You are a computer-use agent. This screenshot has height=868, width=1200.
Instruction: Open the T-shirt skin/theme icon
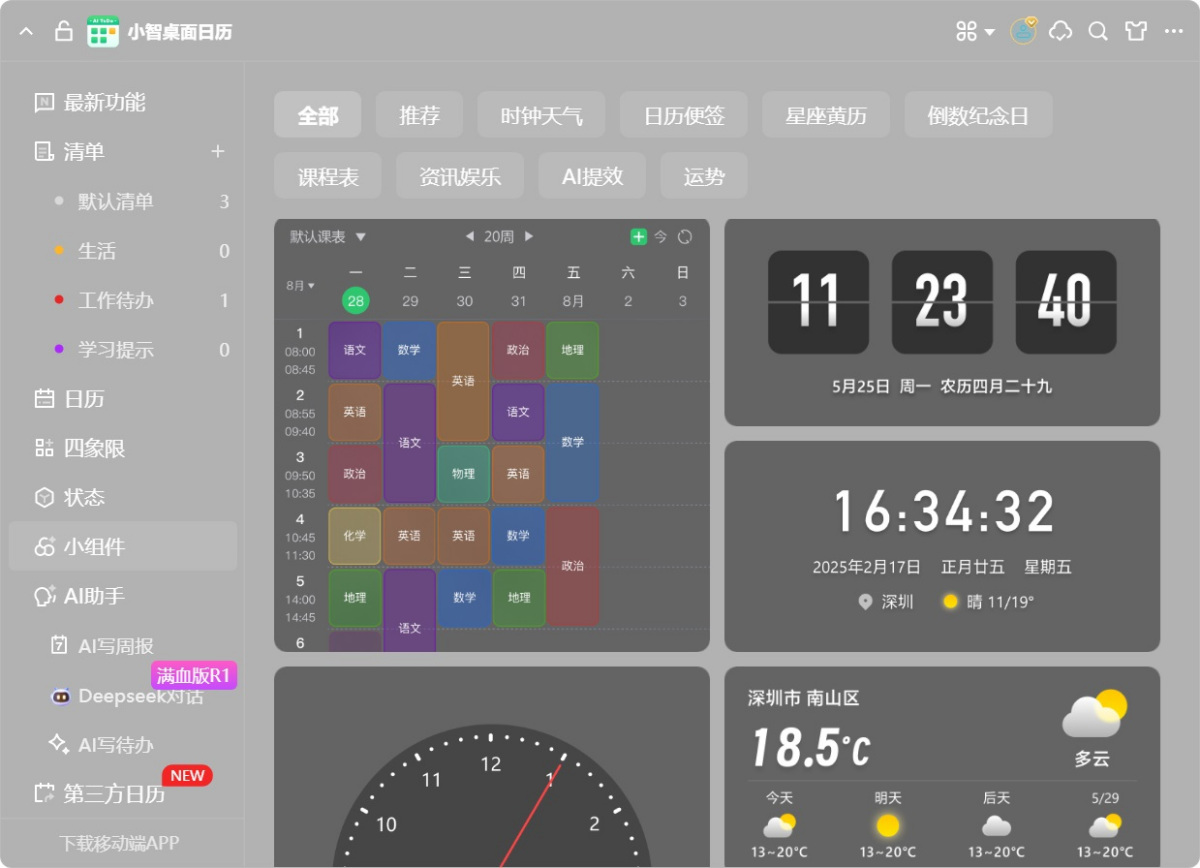coord(1135,31)
